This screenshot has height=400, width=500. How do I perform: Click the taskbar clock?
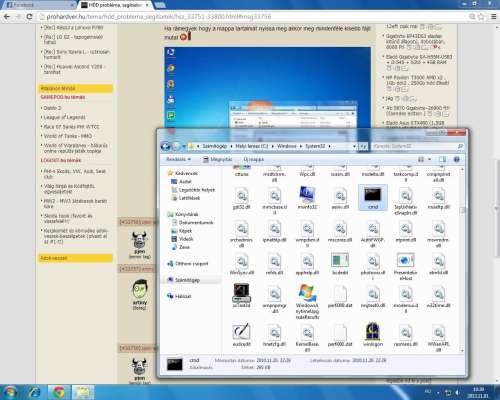(479, 393)
